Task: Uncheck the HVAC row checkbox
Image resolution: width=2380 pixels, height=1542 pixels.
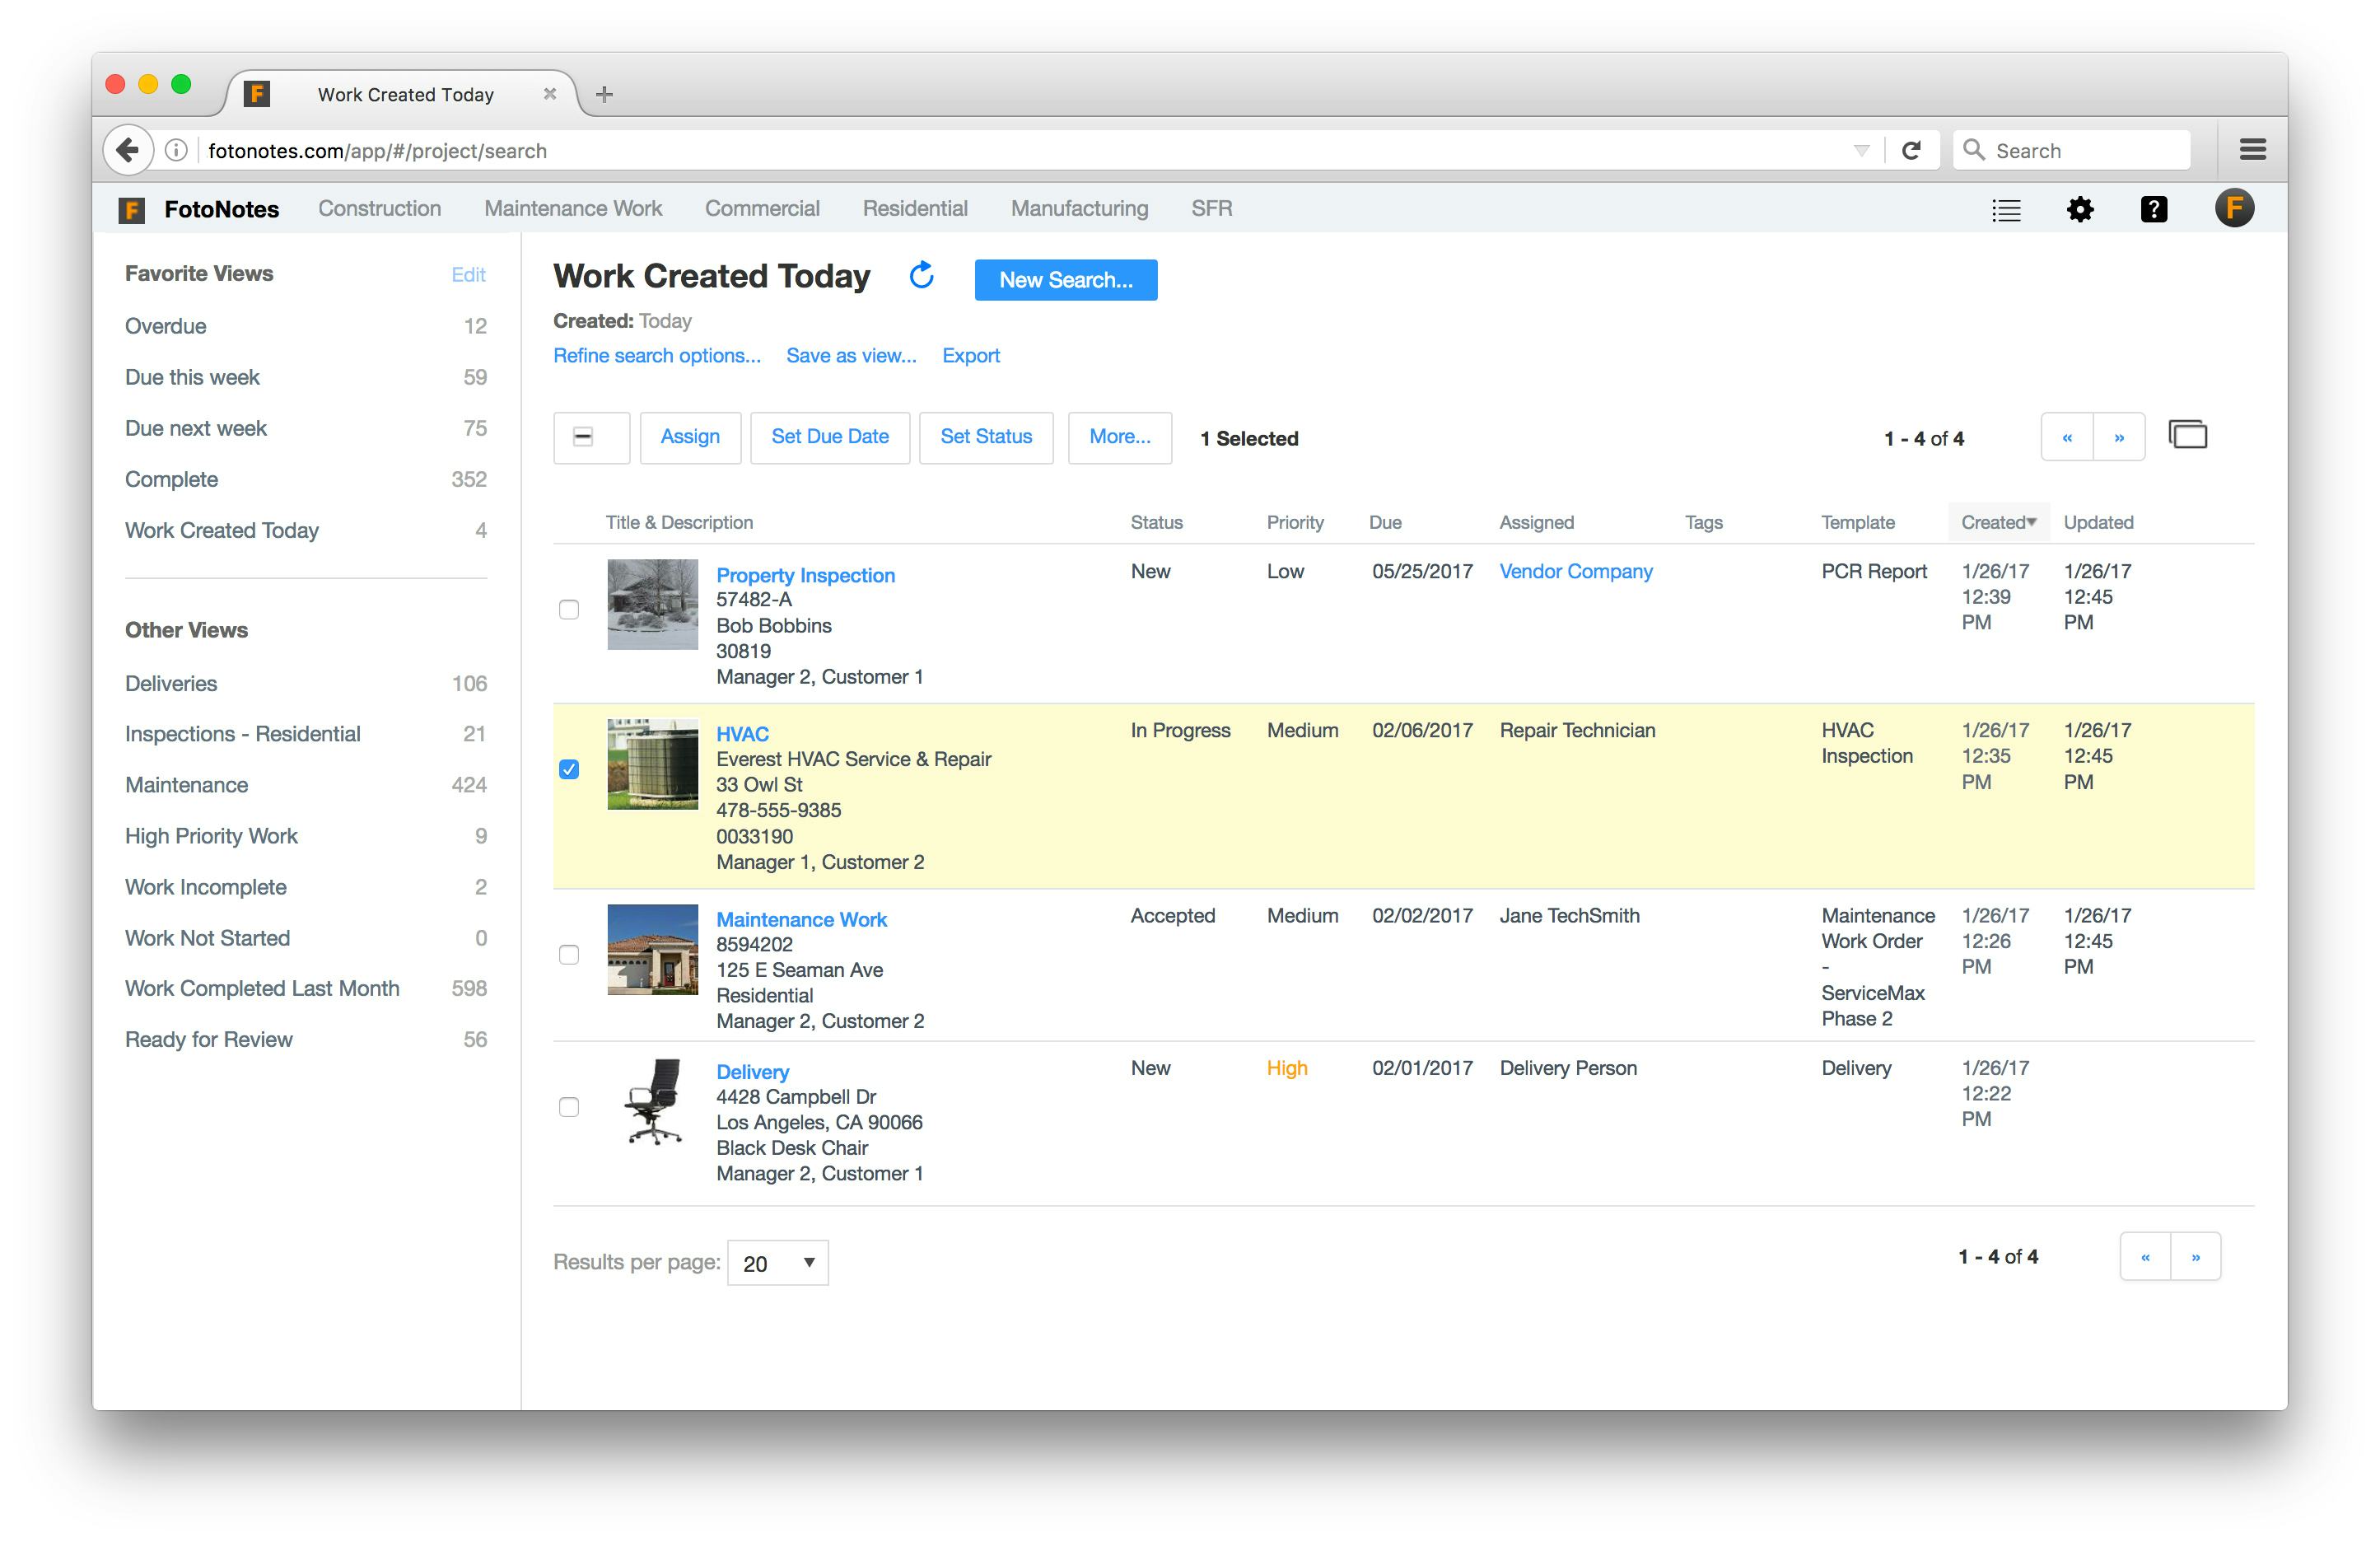Action: tap(569, 769)
